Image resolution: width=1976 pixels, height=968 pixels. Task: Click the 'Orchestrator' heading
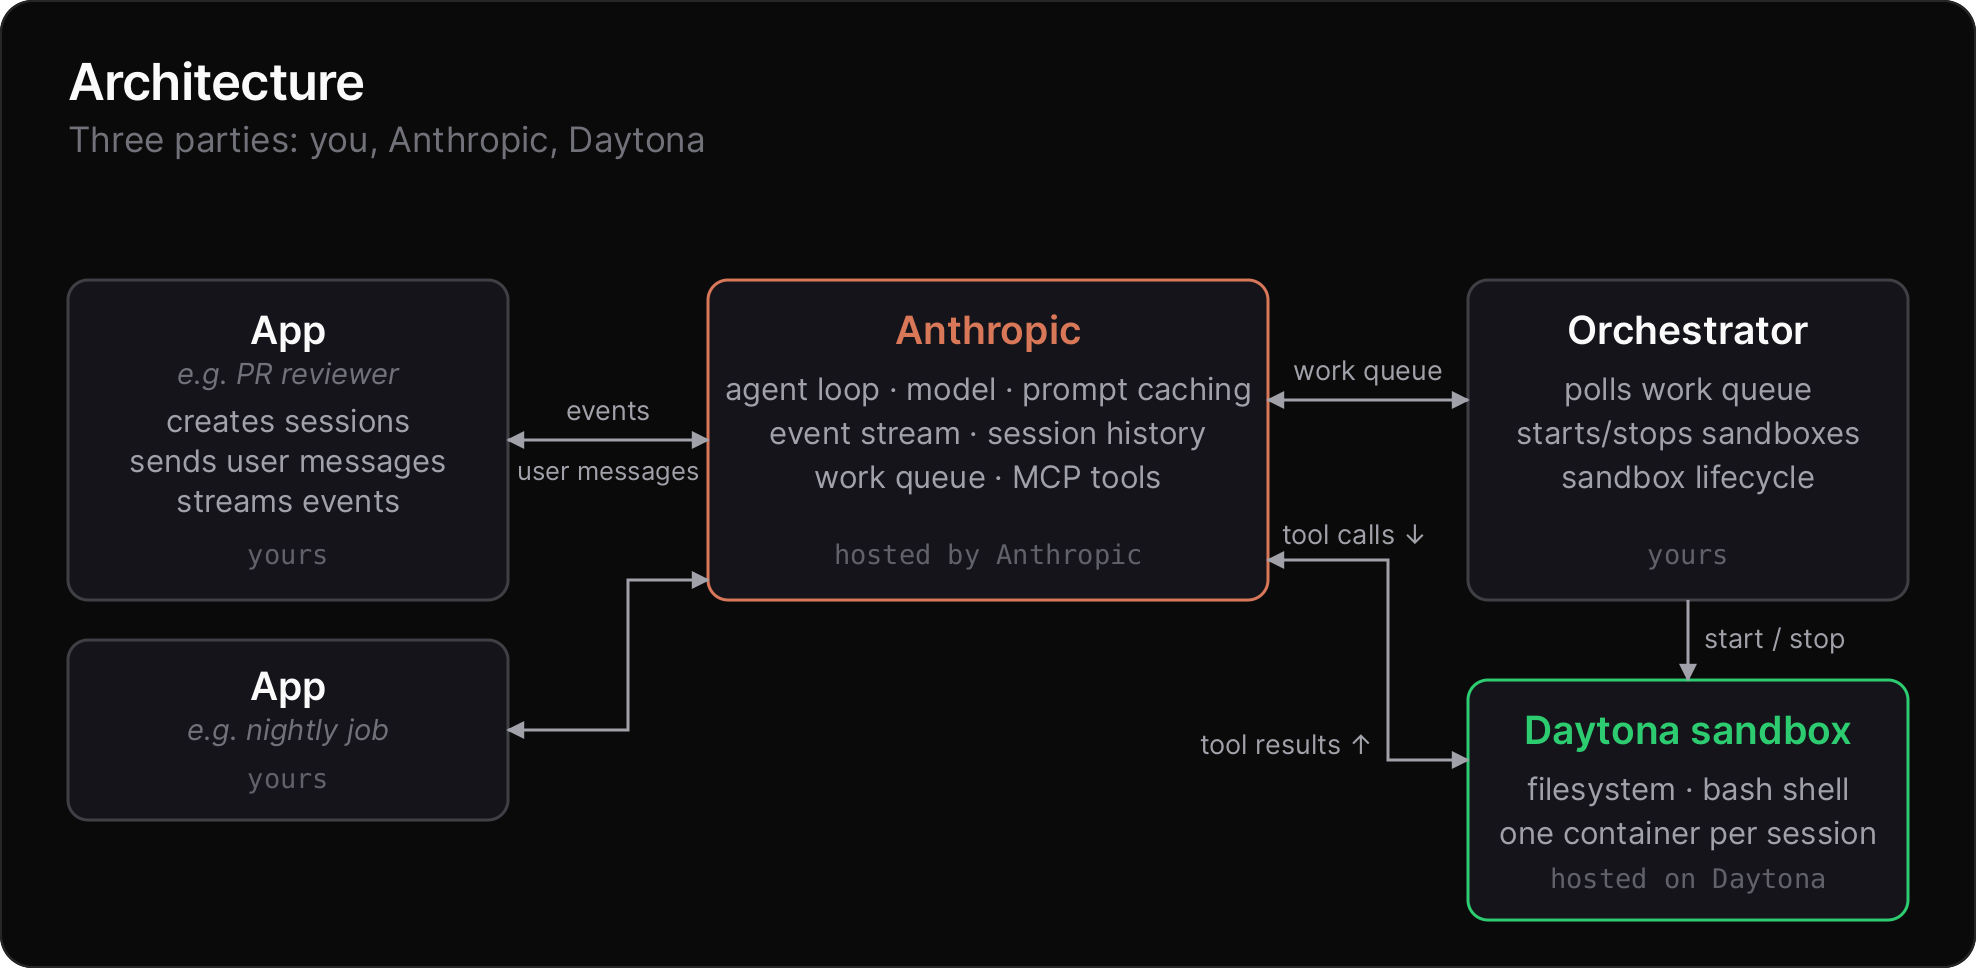pos(1688,330)
